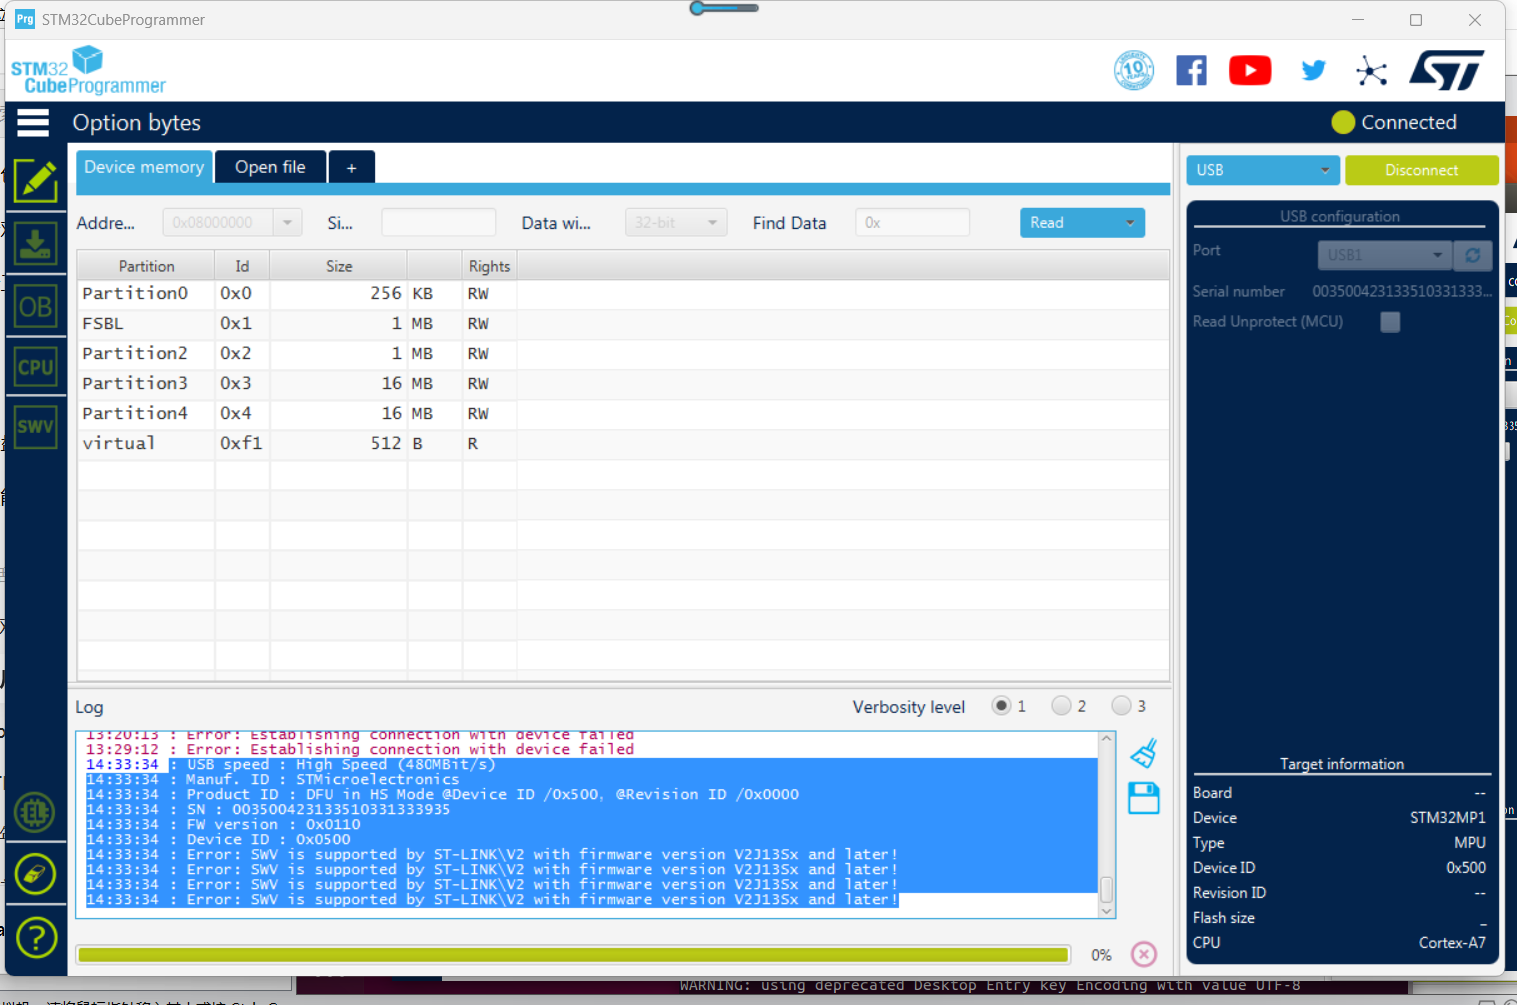Click the log scrollbar down arrow
This screenshot has height=1005, width=1517.
tap(1106, 911)
